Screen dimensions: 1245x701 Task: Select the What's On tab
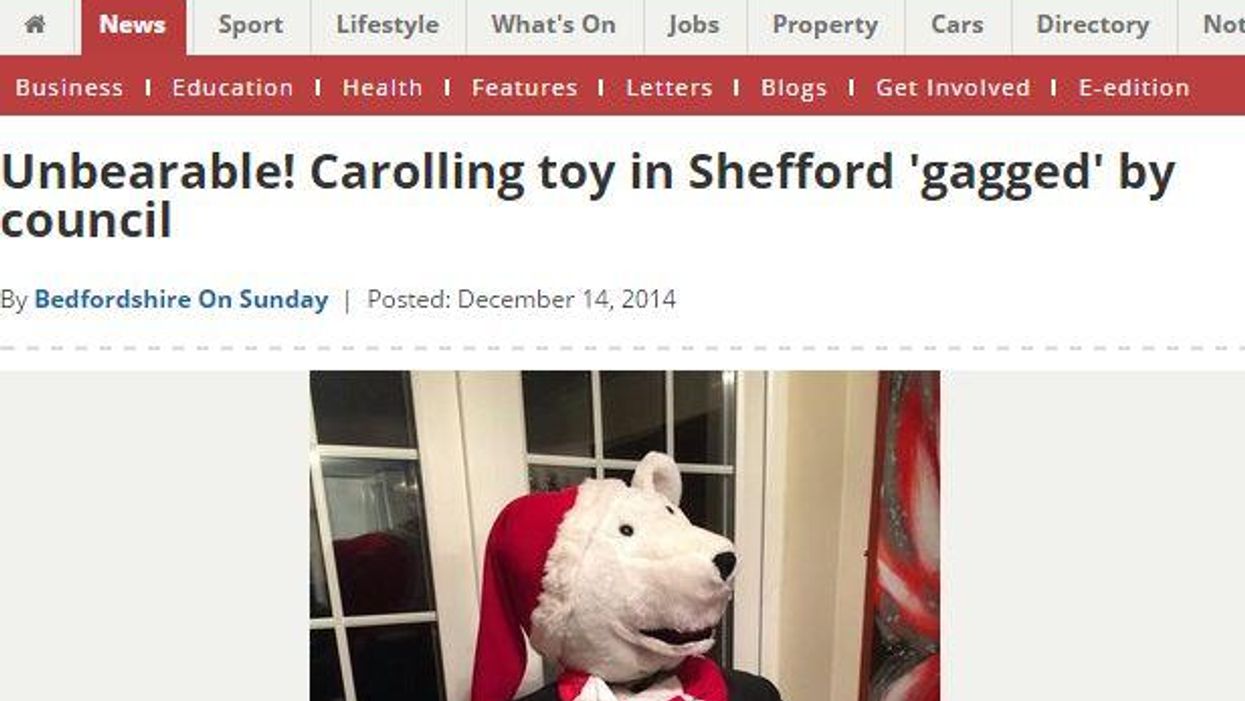tap(553, 26)
